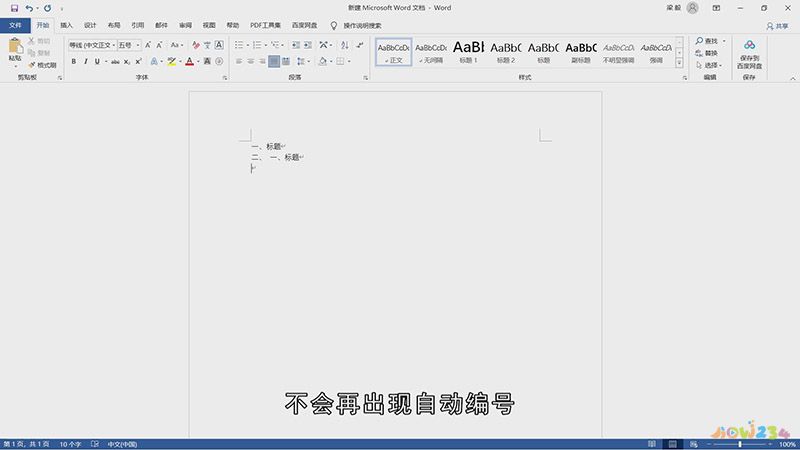This screenshot has height=450, width=800.
Task: Open the Paragraph dialog launcher
Action: point(365,78)
